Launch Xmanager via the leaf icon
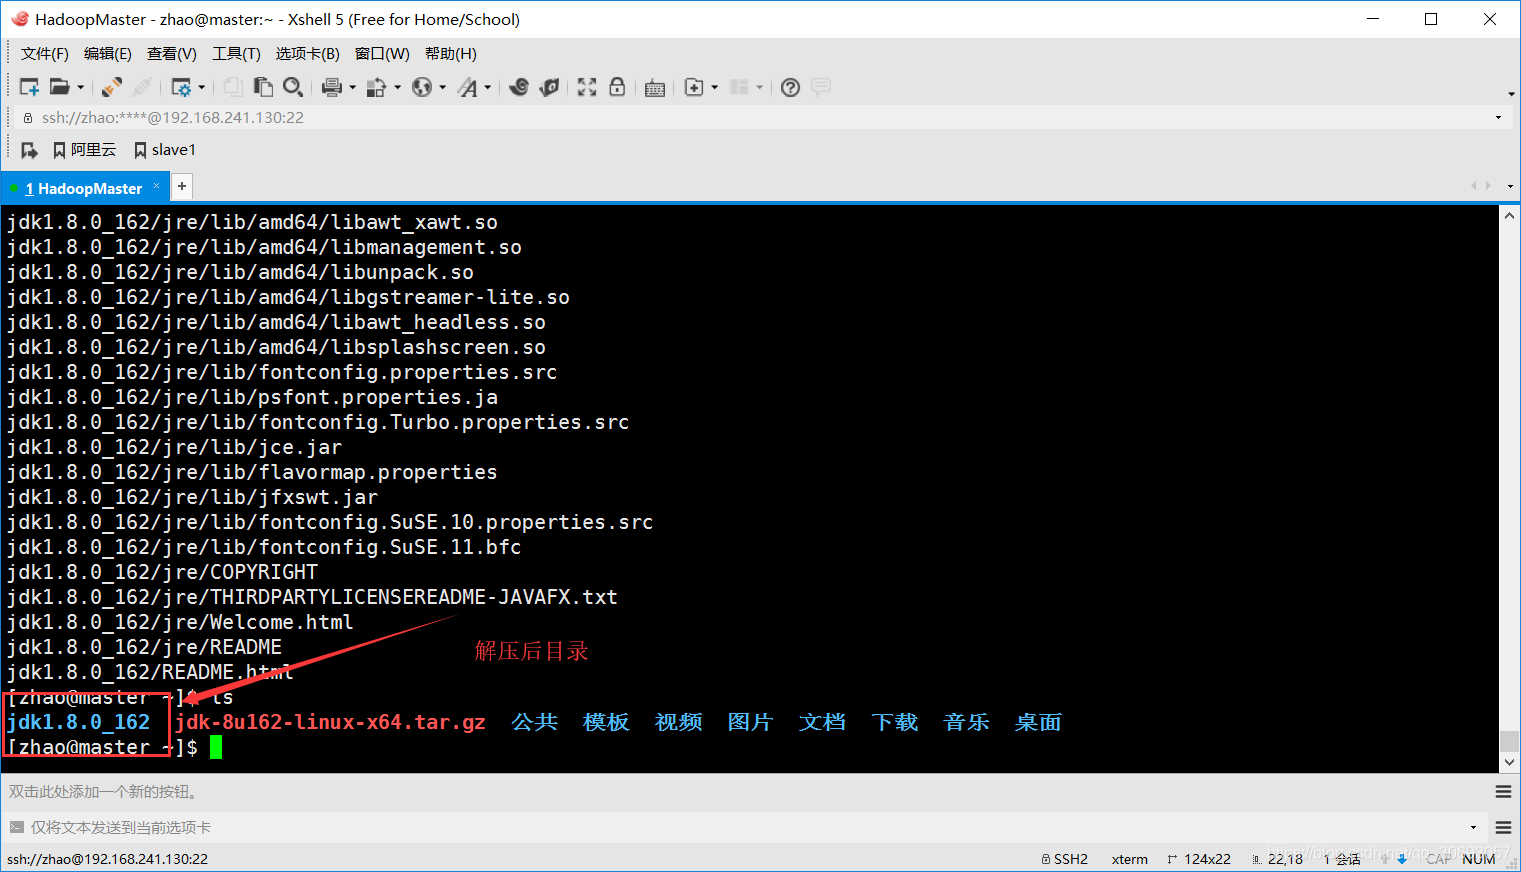 tap(549, 87)
